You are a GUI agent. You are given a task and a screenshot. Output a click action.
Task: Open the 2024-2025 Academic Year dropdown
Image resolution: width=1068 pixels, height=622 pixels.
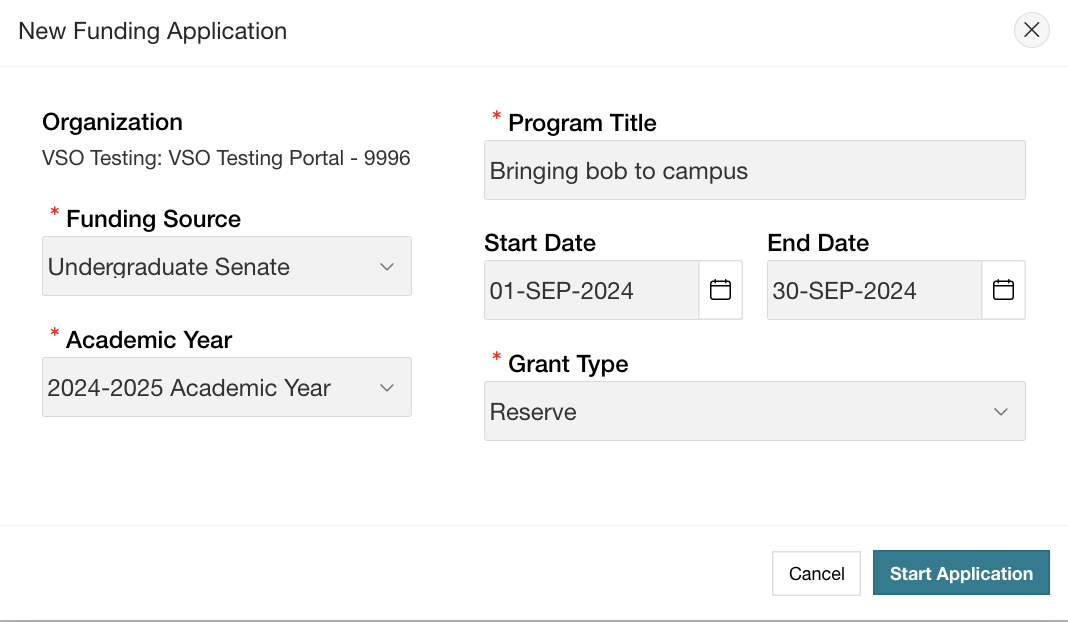click(227, 387)
